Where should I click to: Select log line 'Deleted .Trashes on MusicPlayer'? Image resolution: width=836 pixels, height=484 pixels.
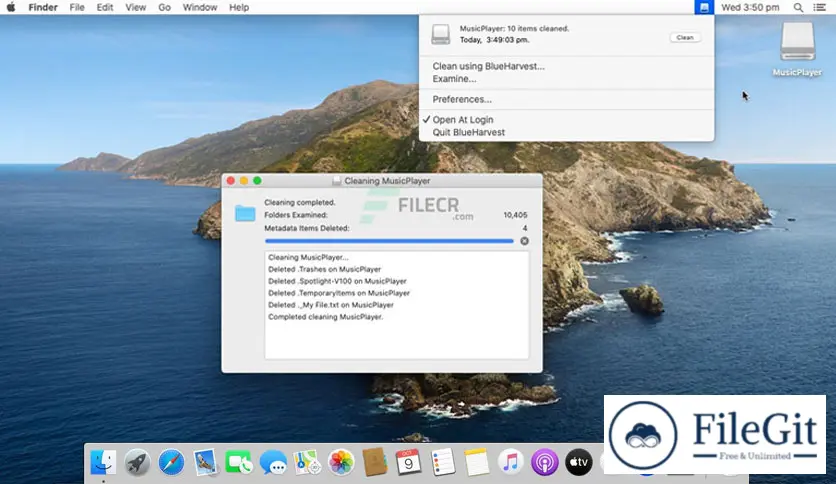click(x=324, y=269)
